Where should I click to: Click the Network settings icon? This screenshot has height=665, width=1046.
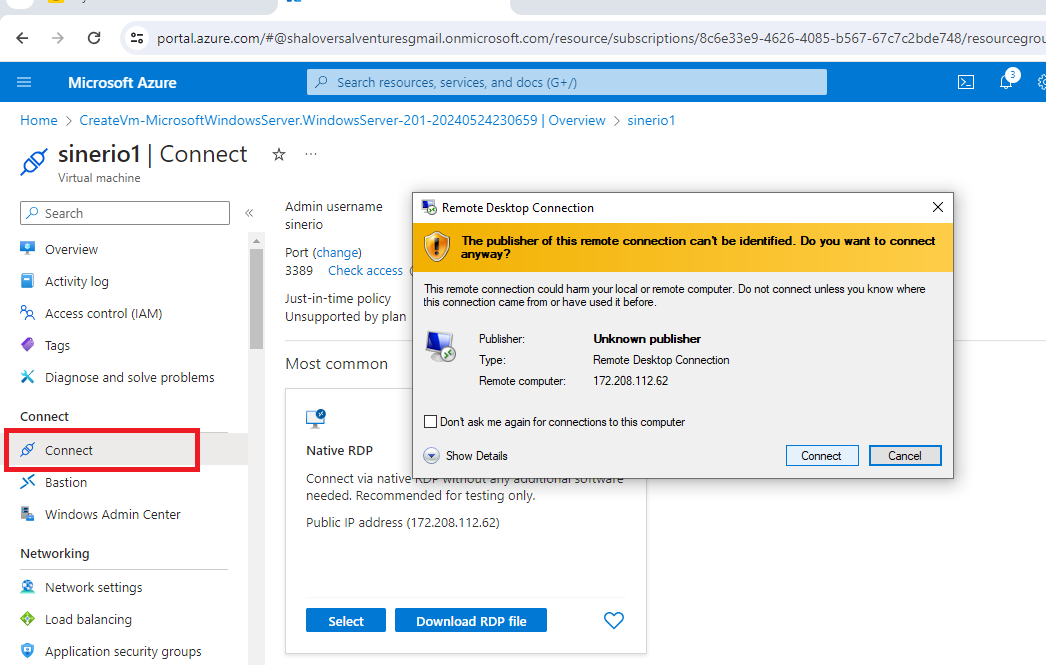27,587
